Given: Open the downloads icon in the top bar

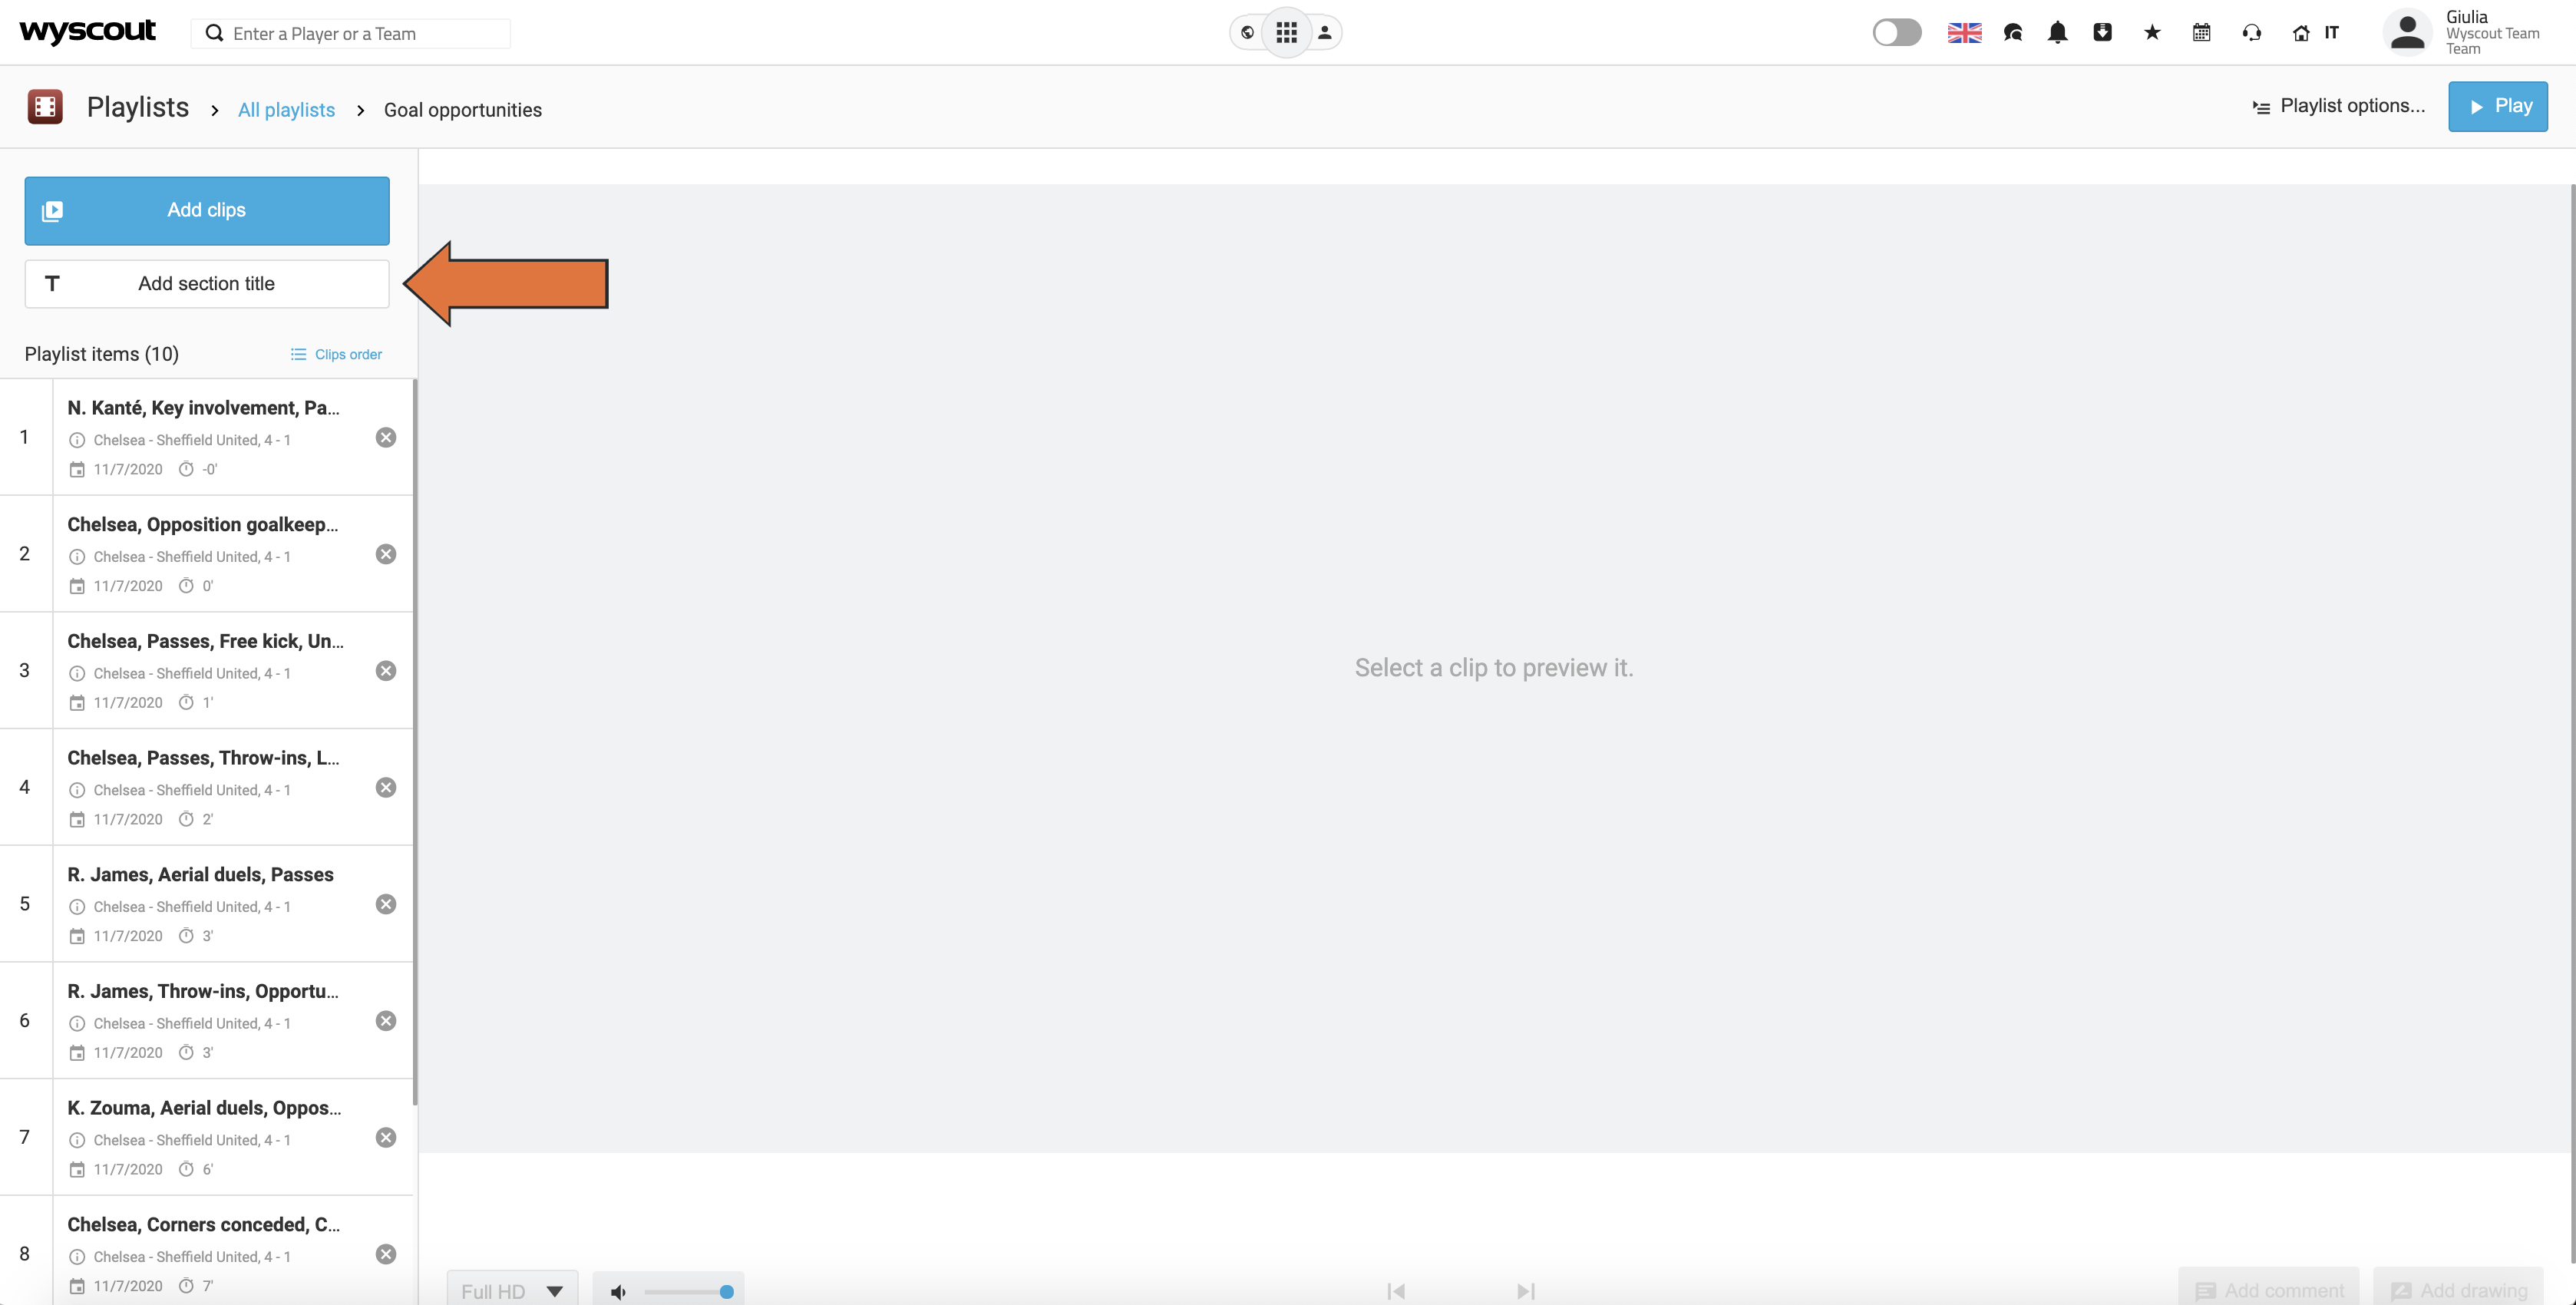Looking at the screenshot, I should [x=2103, y=32].
